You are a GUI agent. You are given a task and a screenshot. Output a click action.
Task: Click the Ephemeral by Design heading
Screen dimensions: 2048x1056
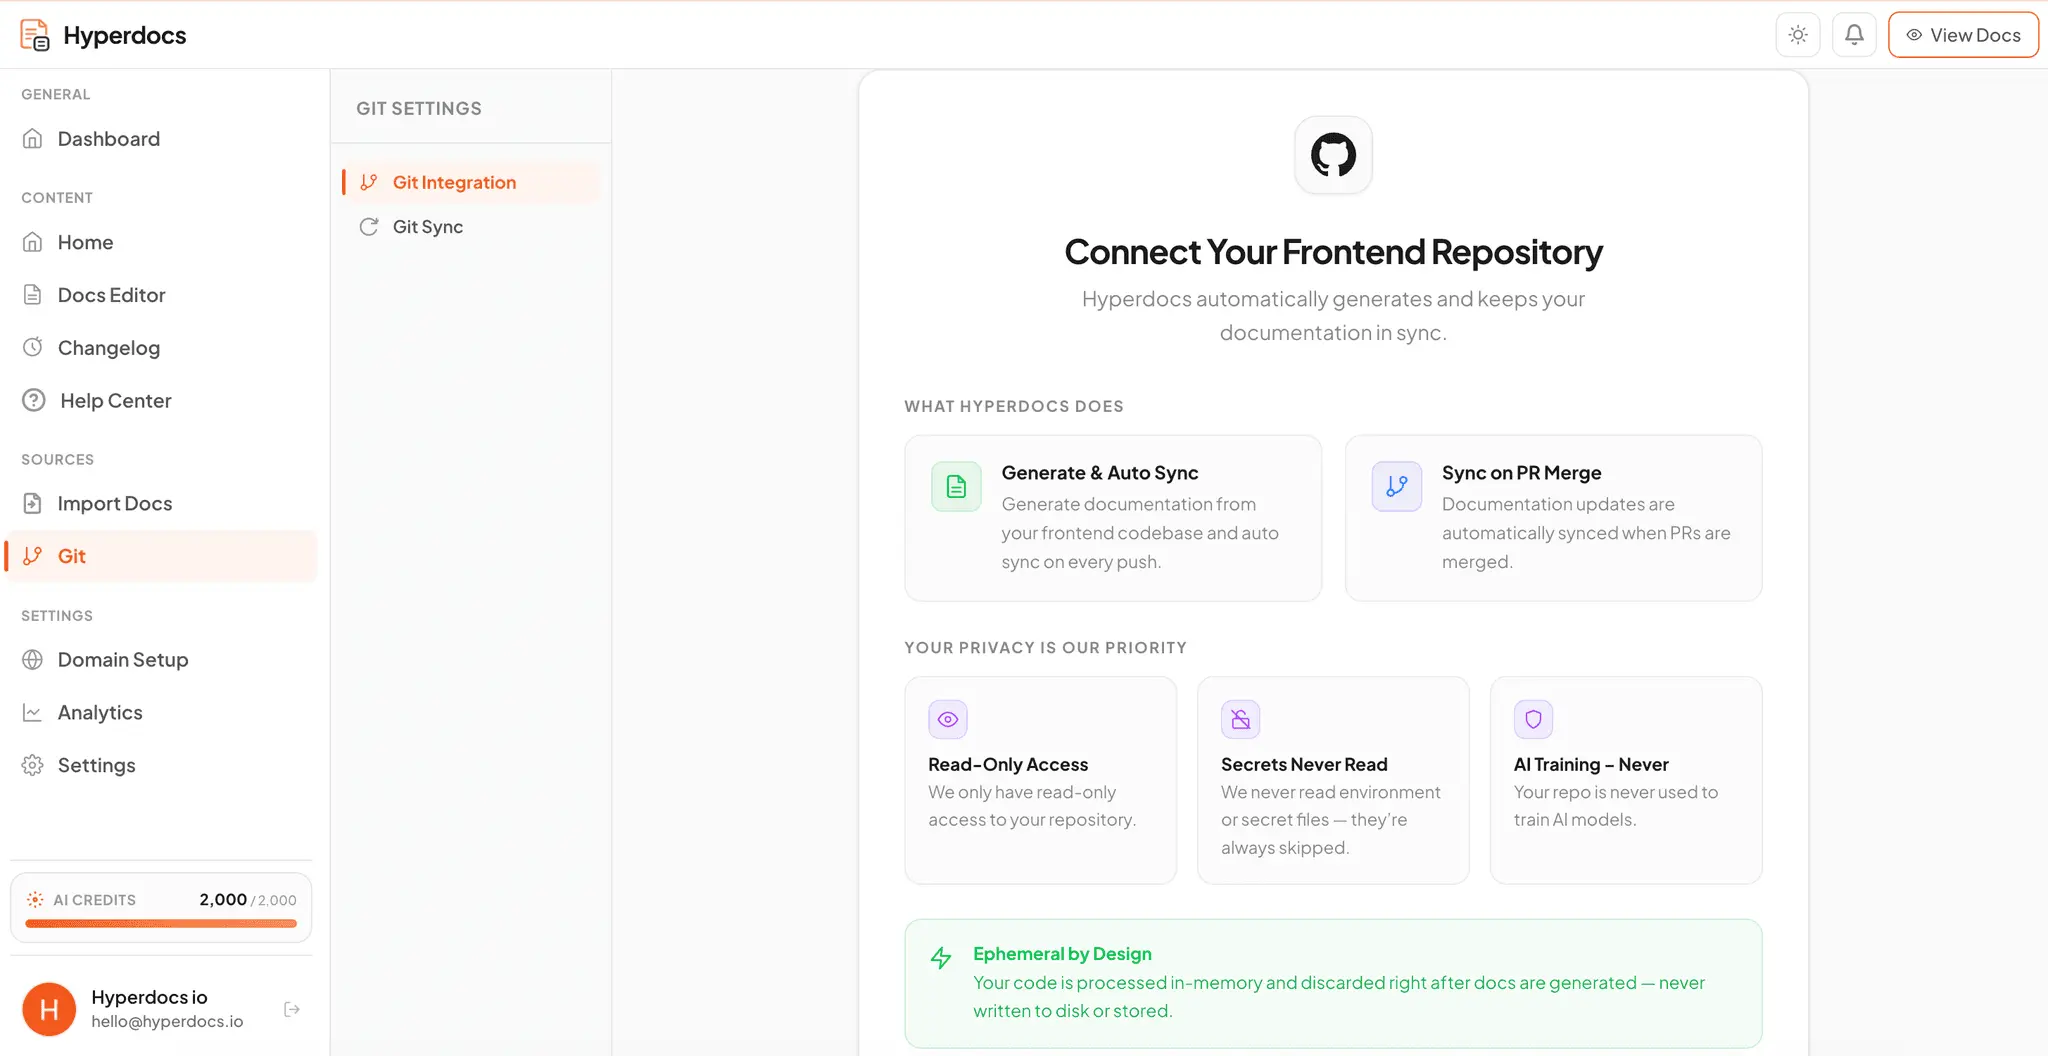click(1062, 954)
